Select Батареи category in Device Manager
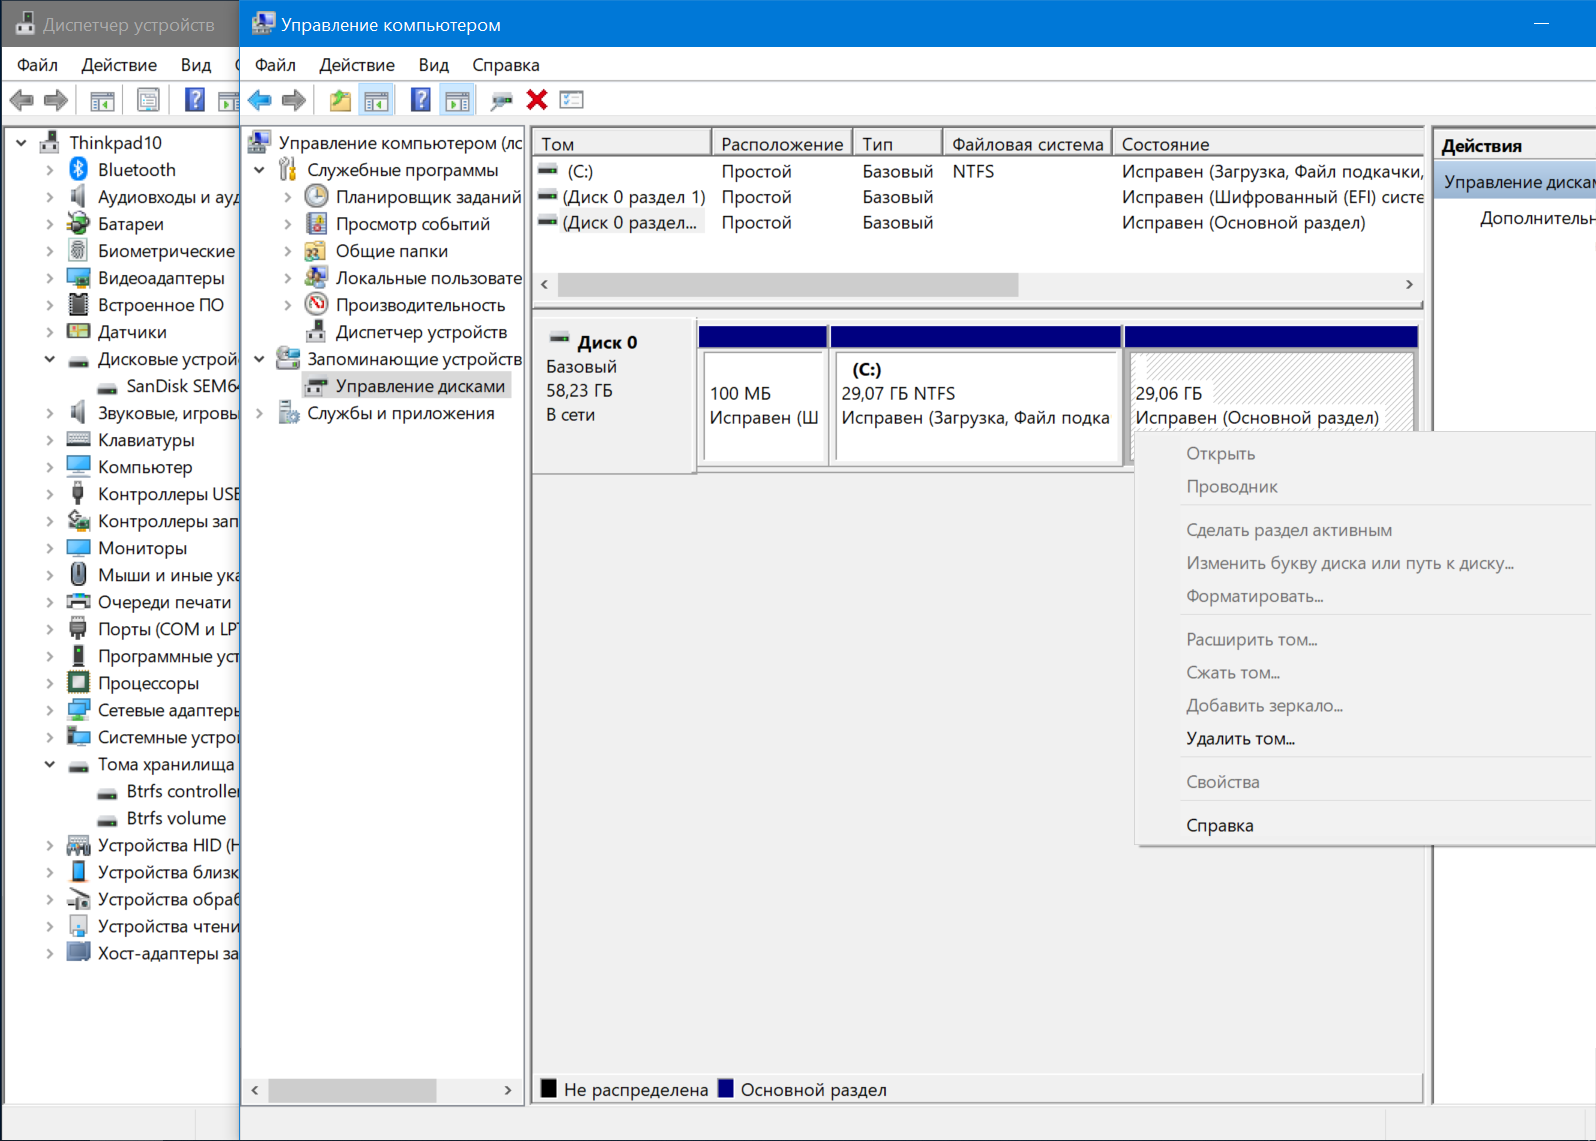This screenshot has width=1596, height=1141. click(130, 224)
